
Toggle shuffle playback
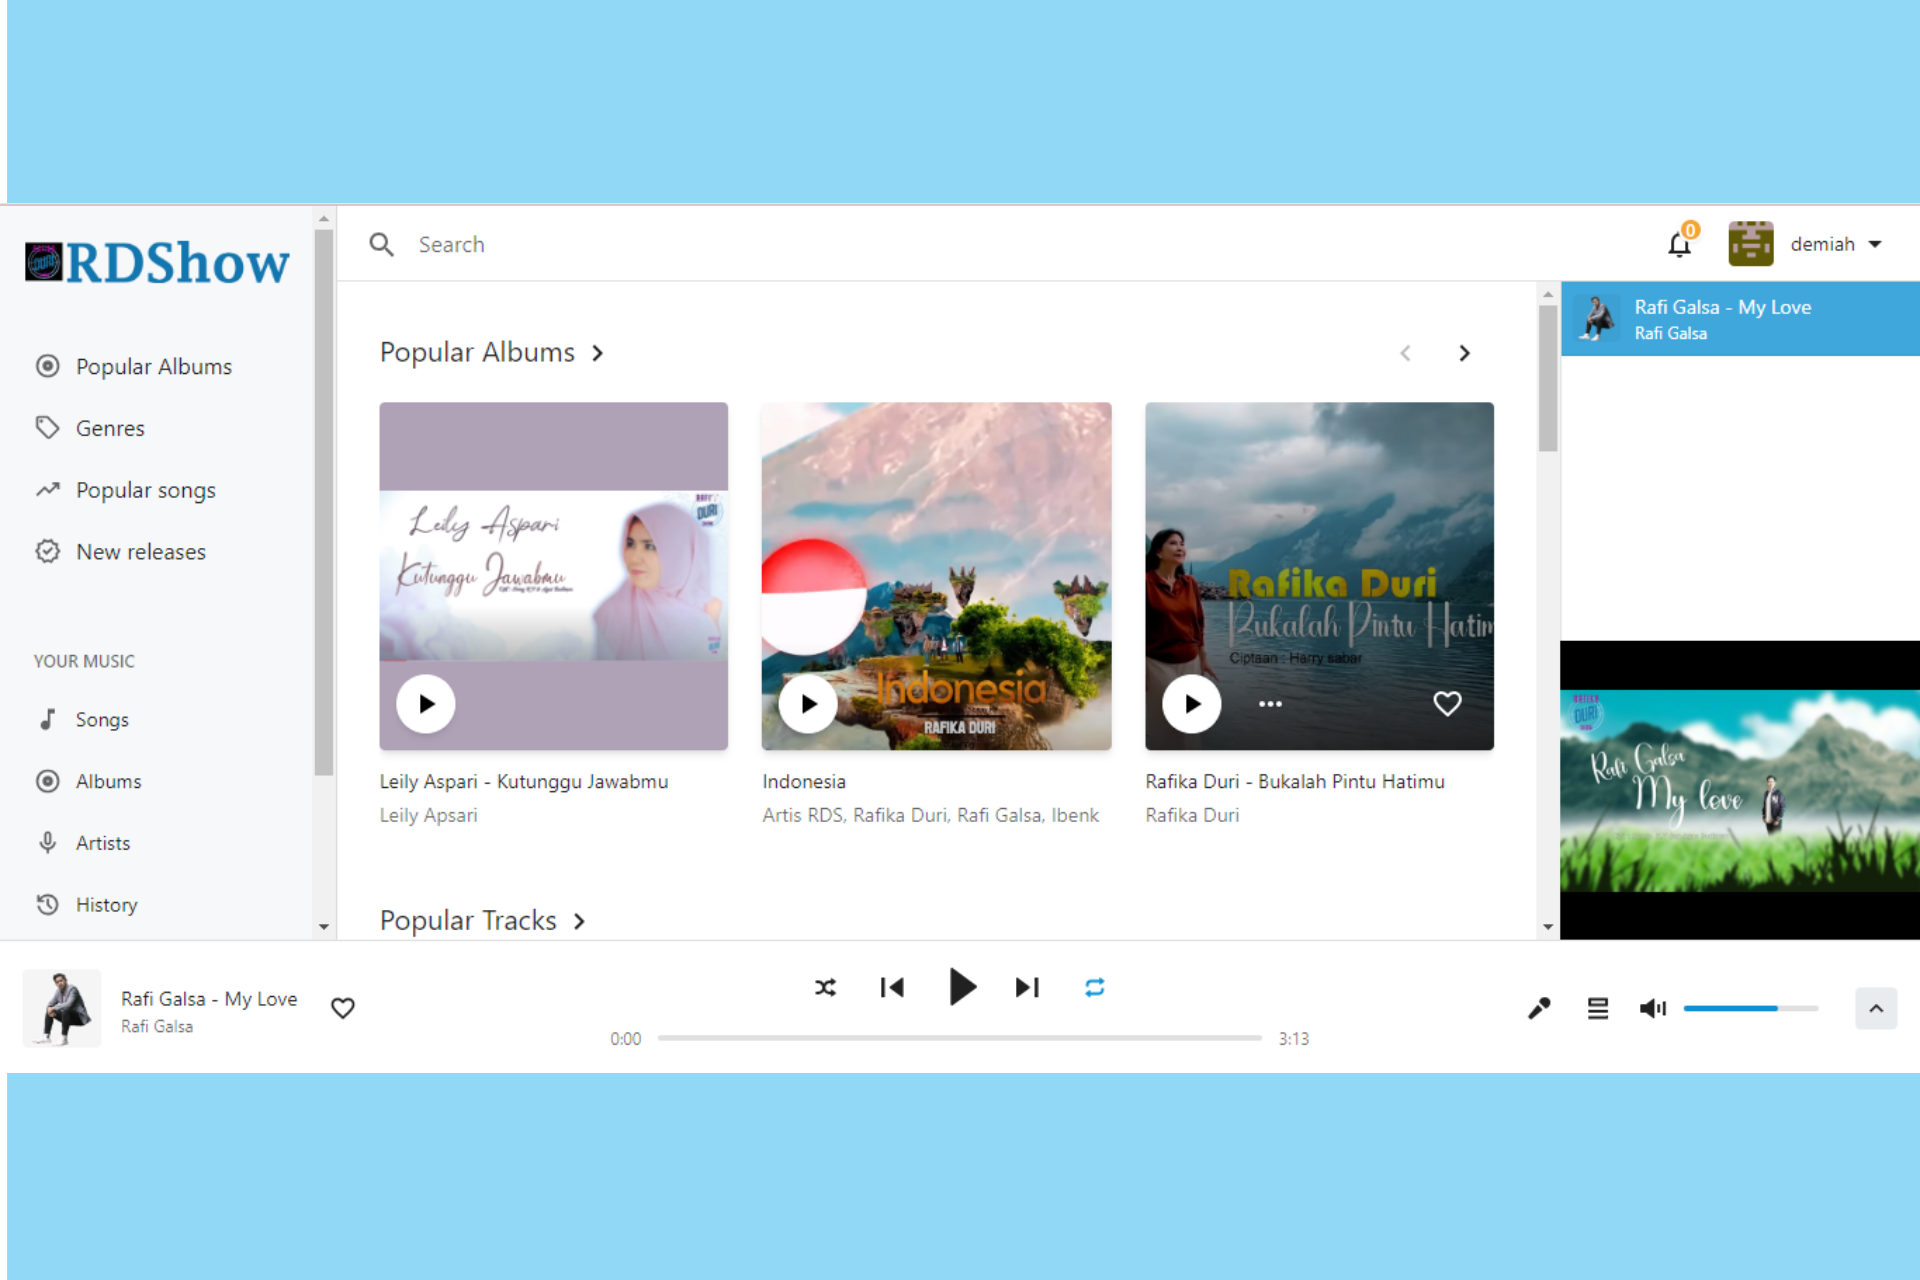pos(825,988)
